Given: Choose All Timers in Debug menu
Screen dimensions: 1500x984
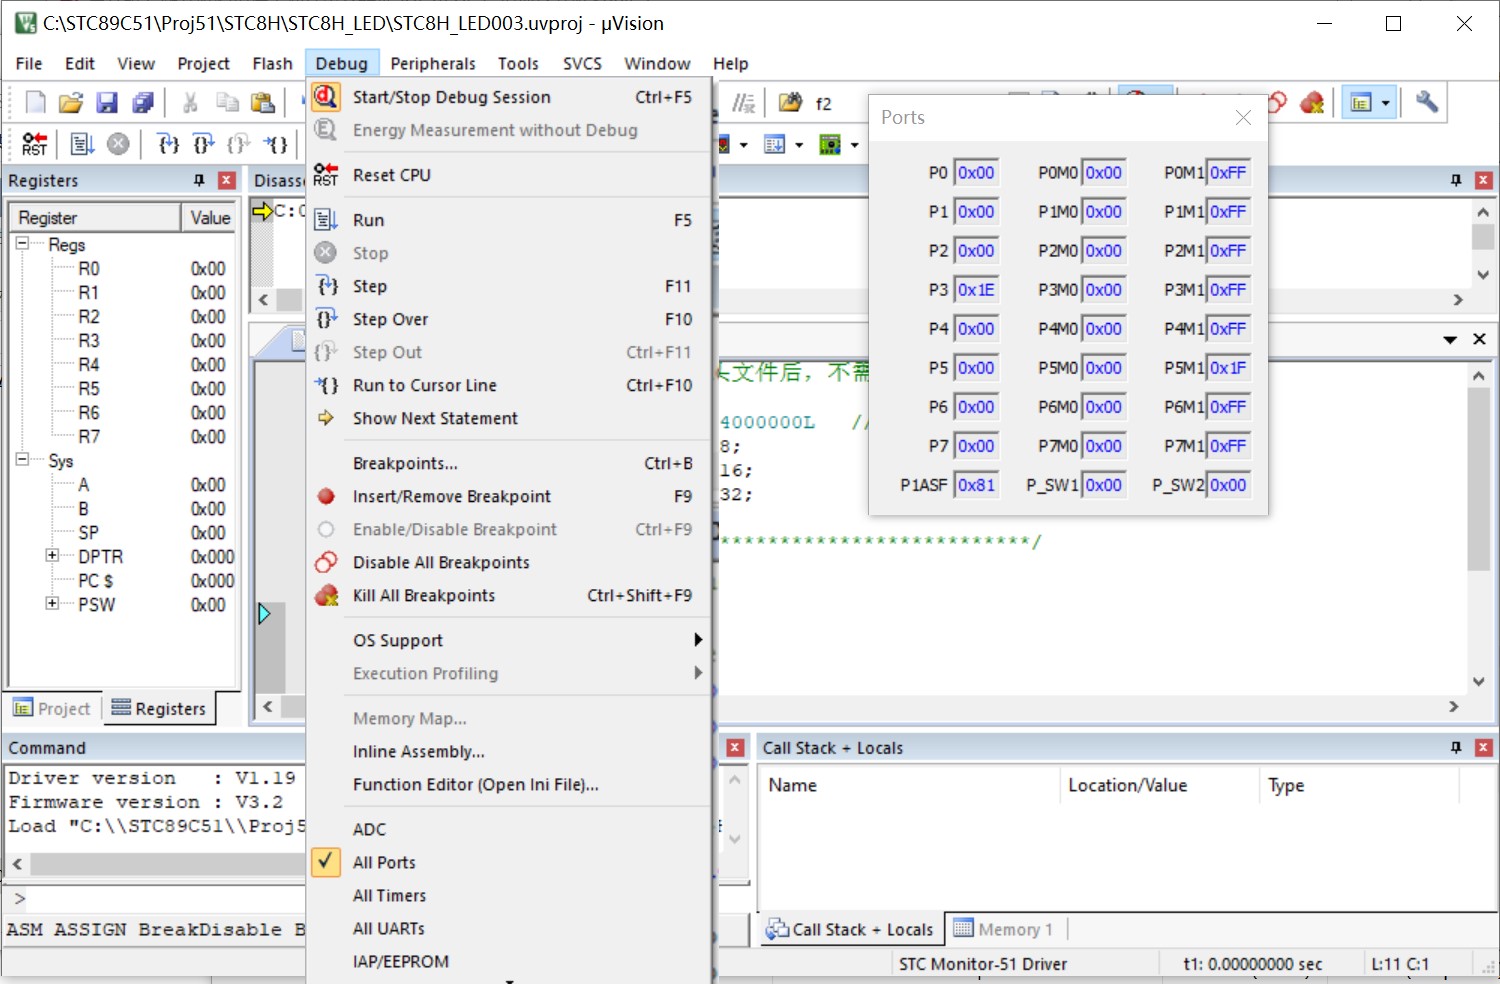Looking at the screenshot, I should coord(508,895).
